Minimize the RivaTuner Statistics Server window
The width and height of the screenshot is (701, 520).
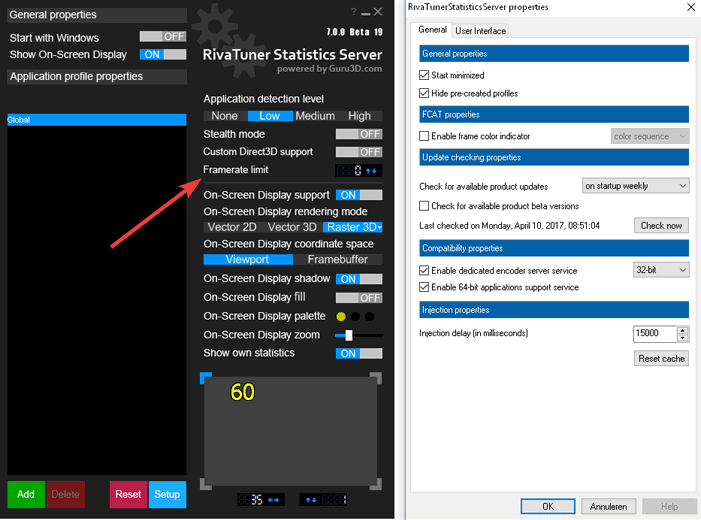coord(366,13)
